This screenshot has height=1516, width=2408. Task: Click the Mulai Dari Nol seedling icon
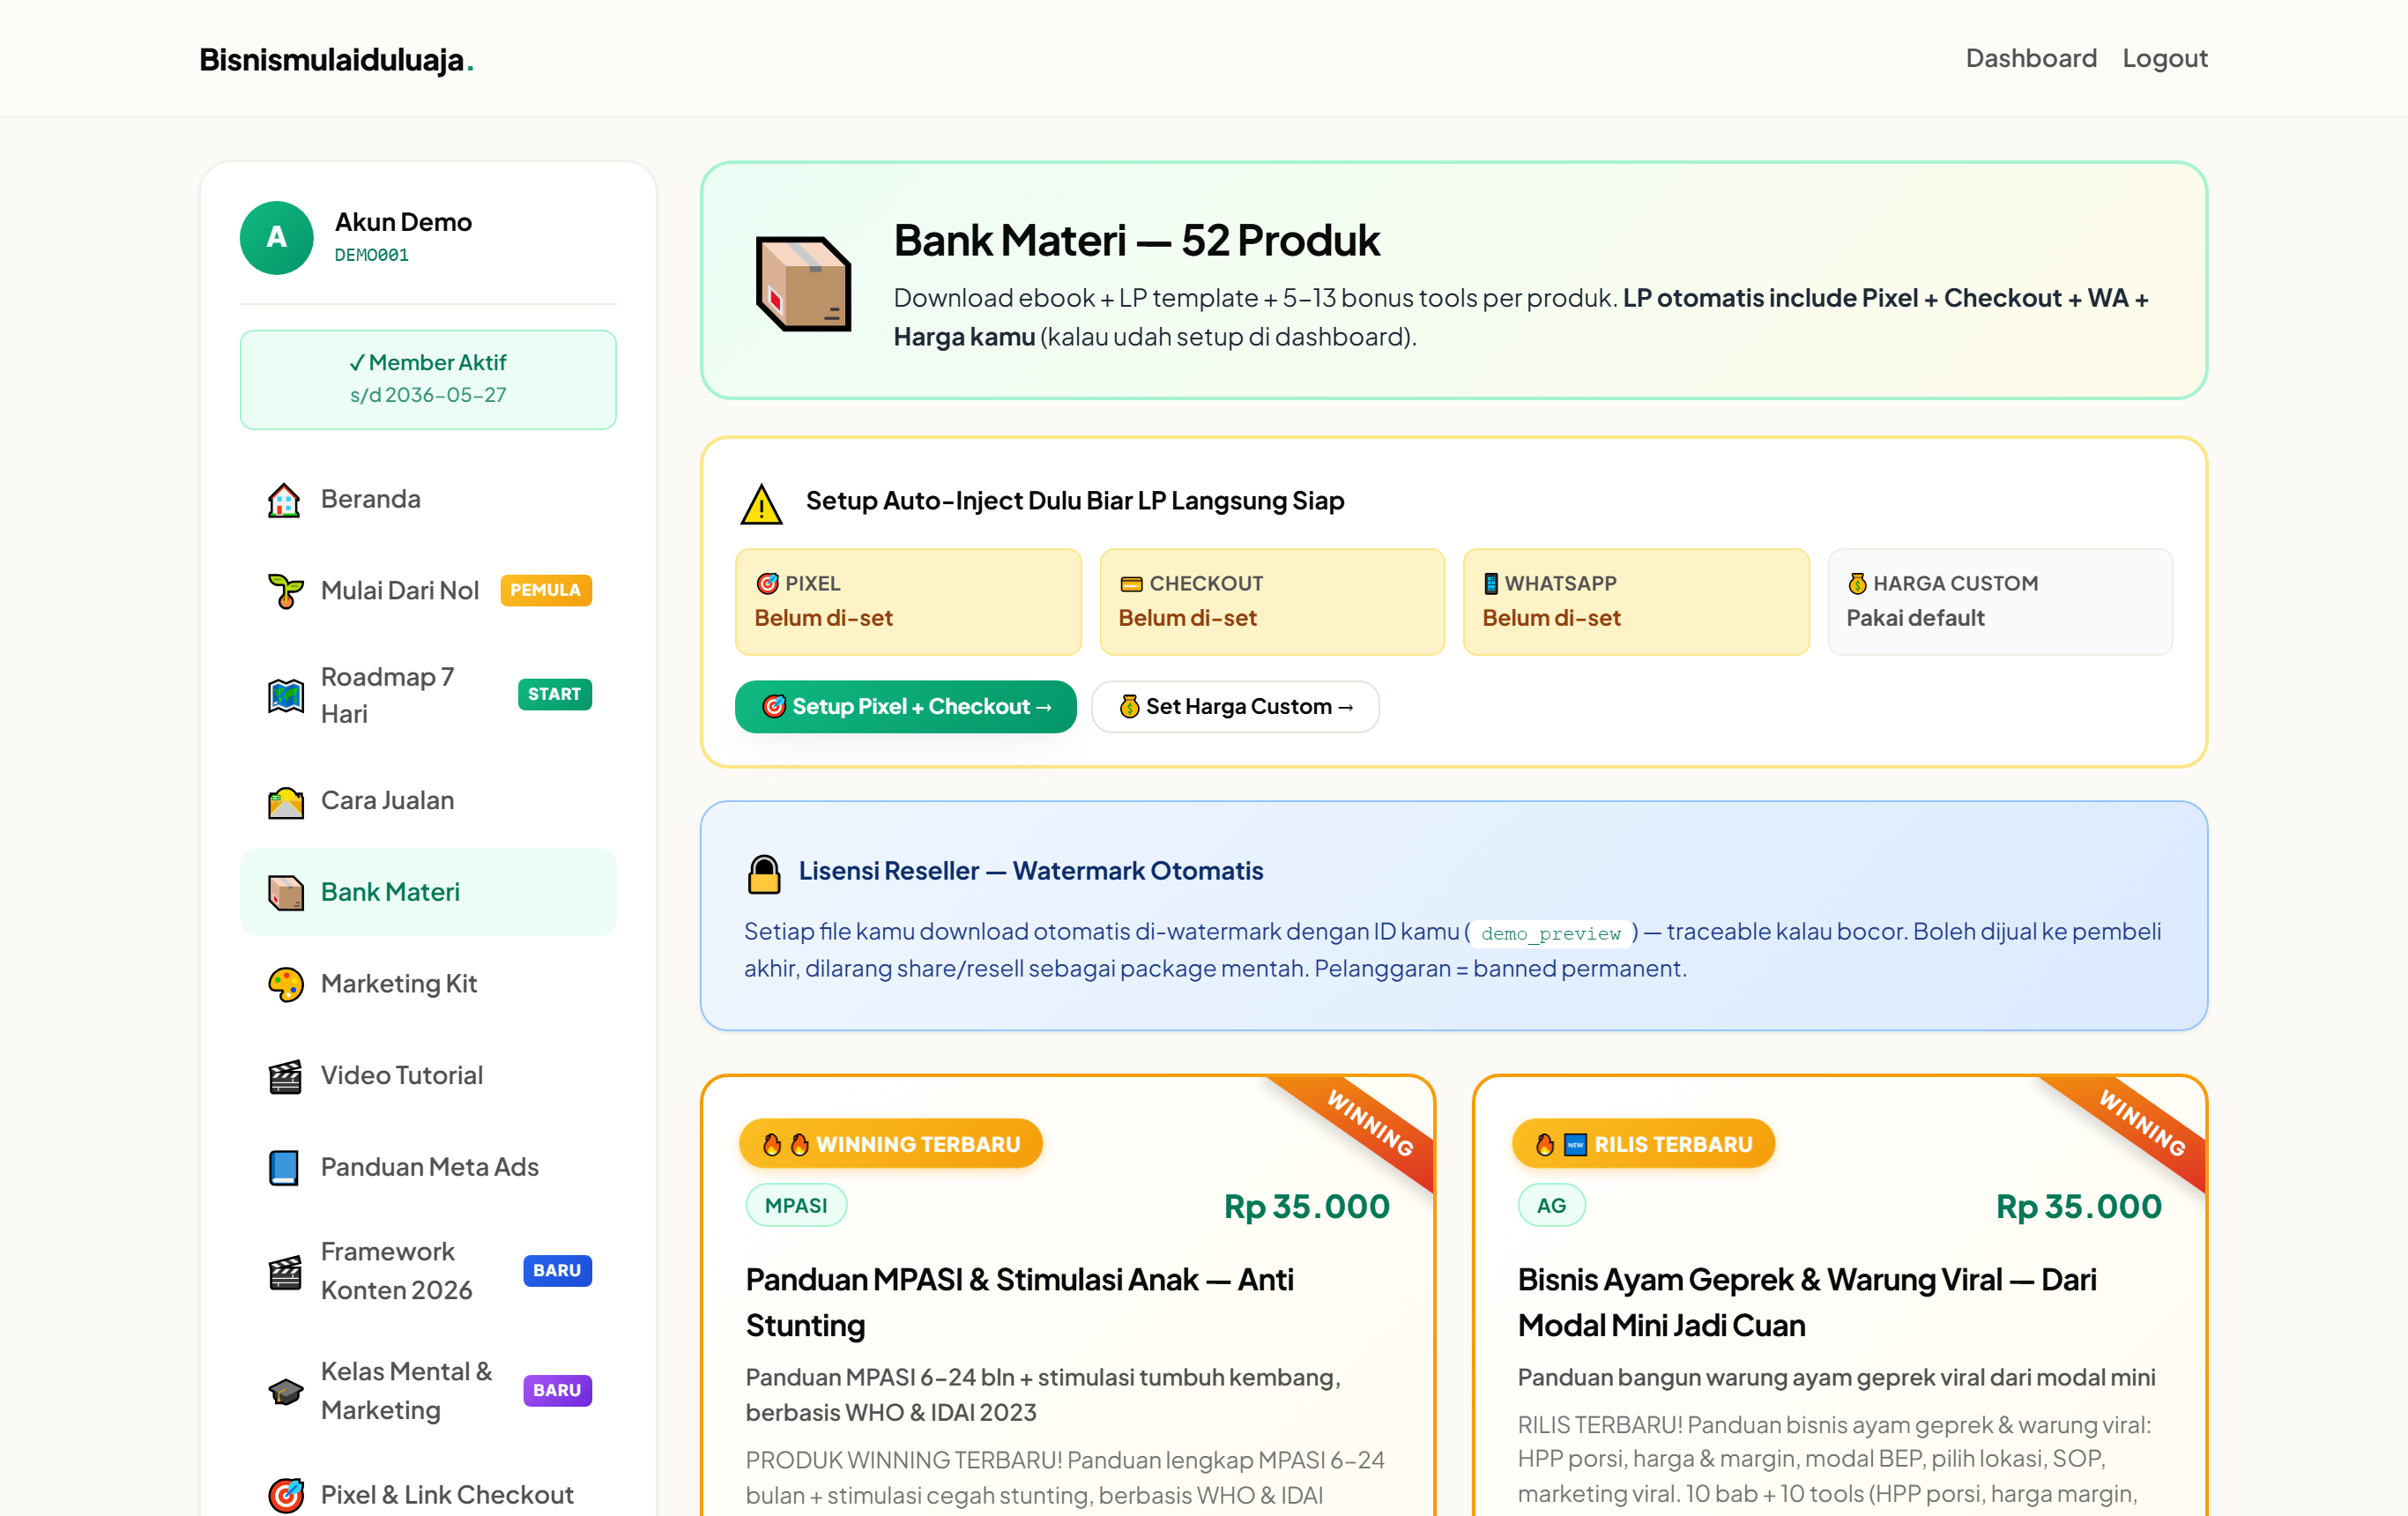click(285, 591)
